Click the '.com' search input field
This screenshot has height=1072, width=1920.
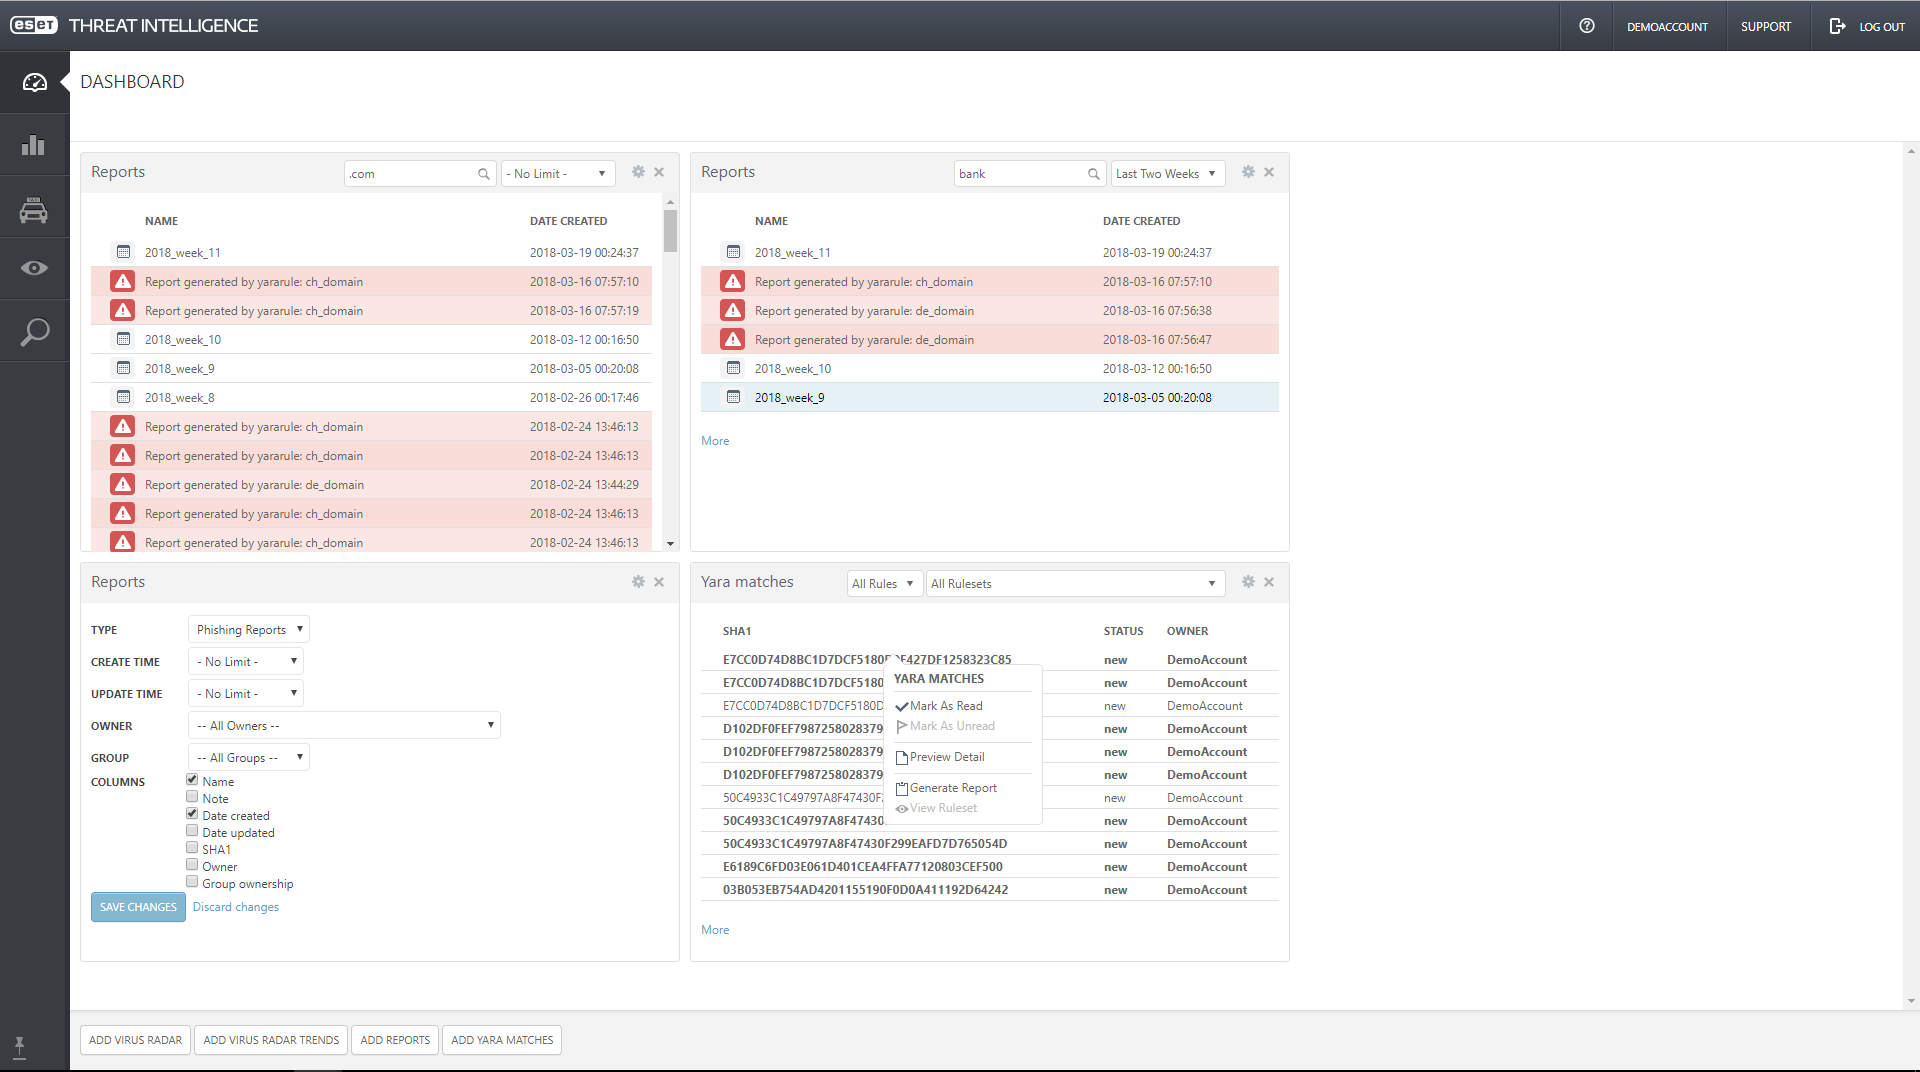[x=410, y=174]
